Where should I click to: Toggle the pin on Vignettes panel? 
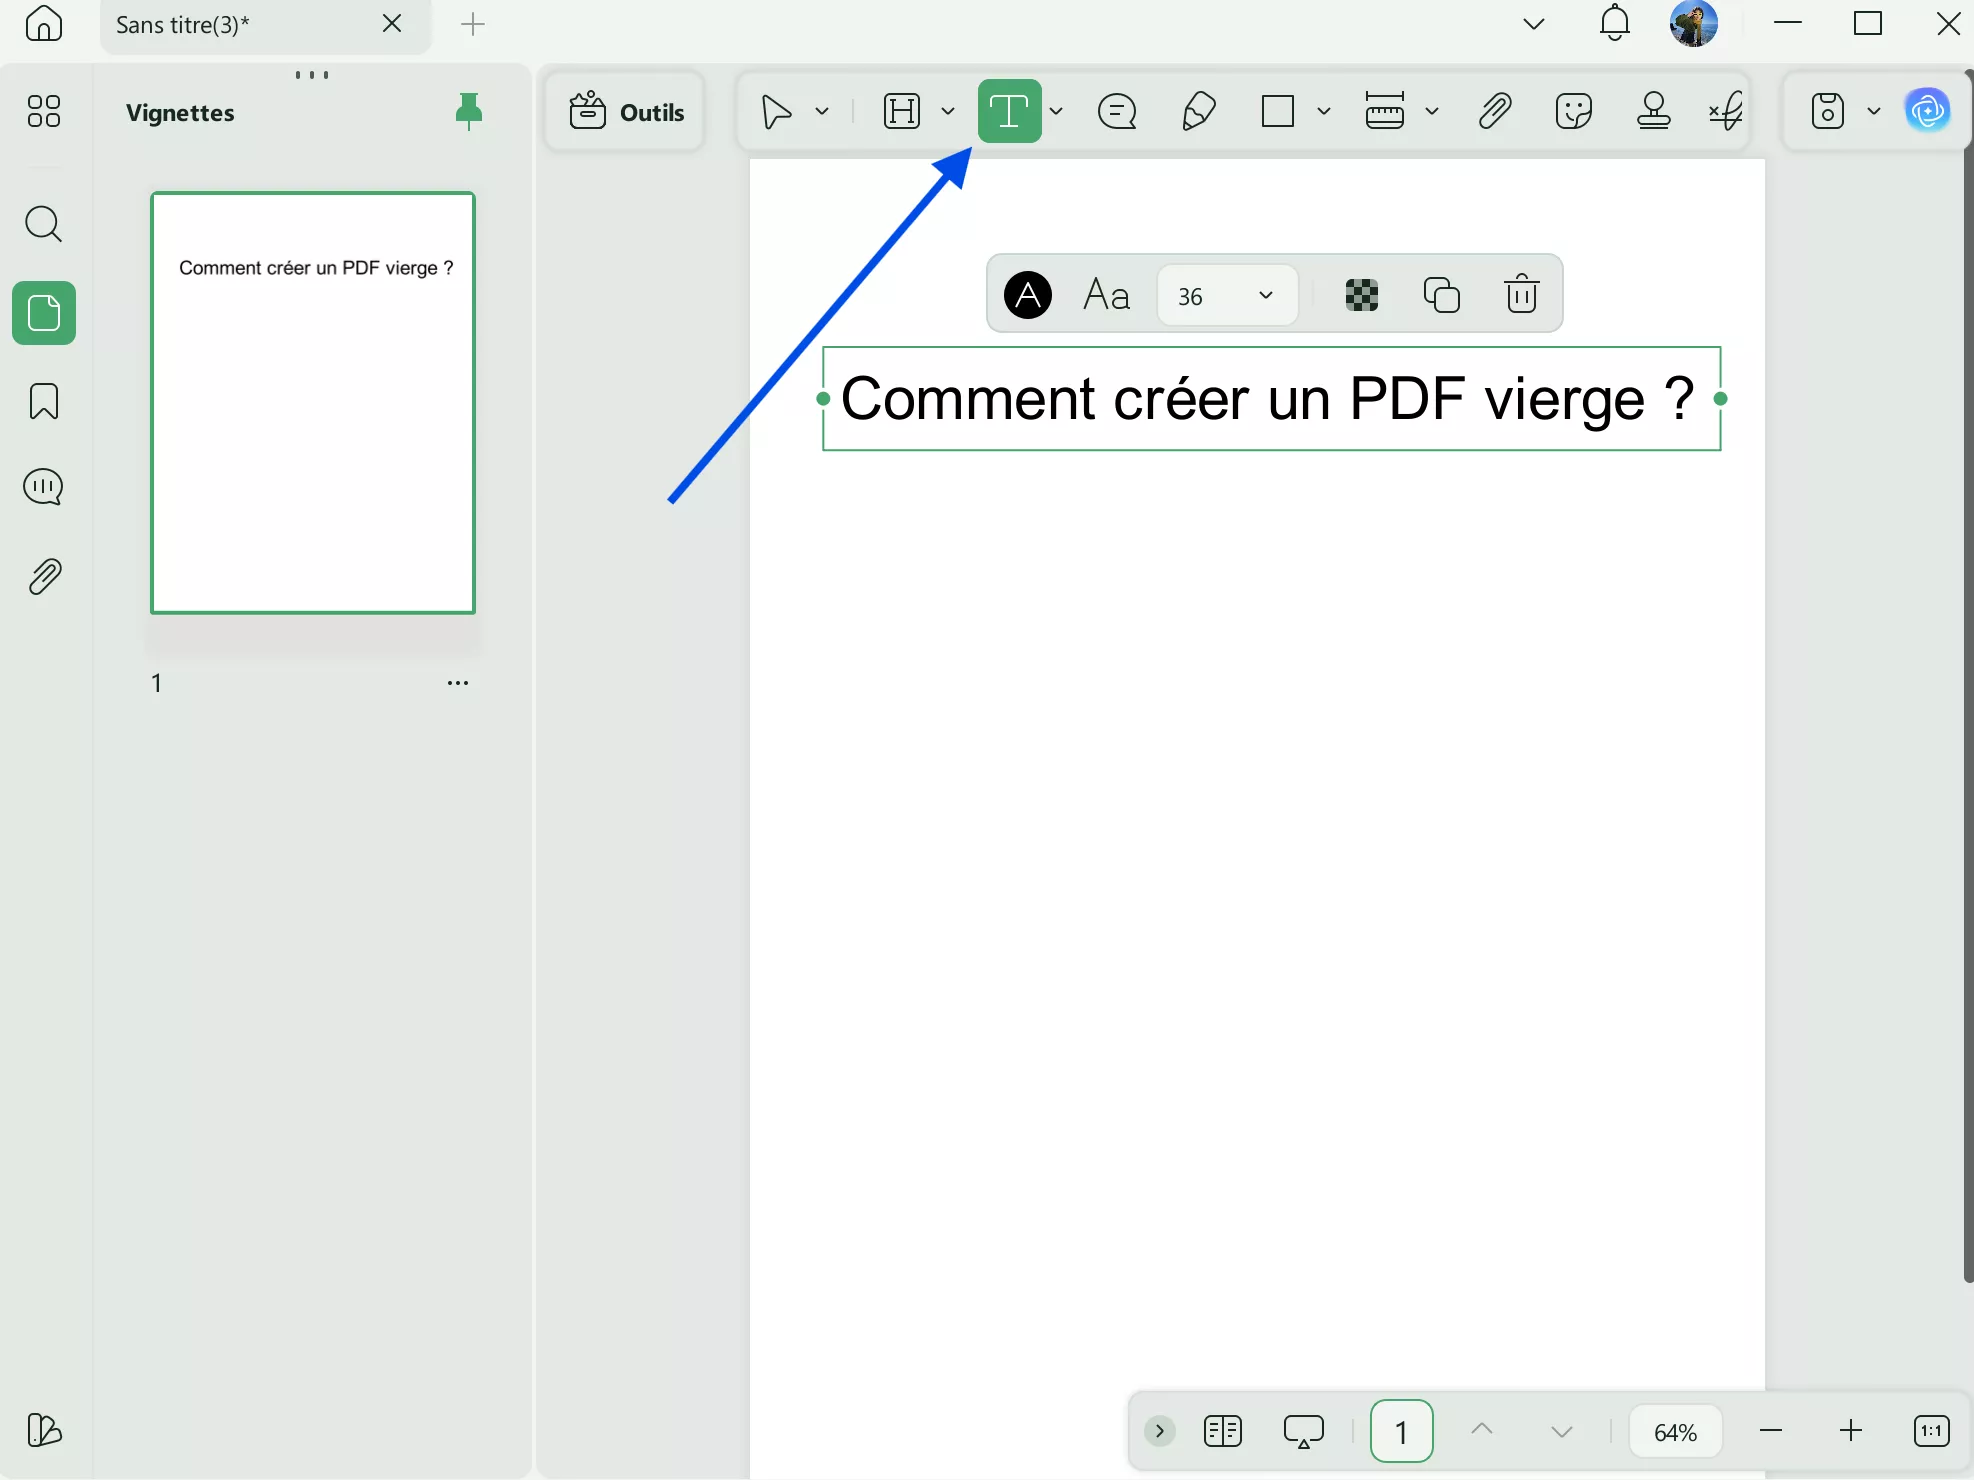[468, 111]
